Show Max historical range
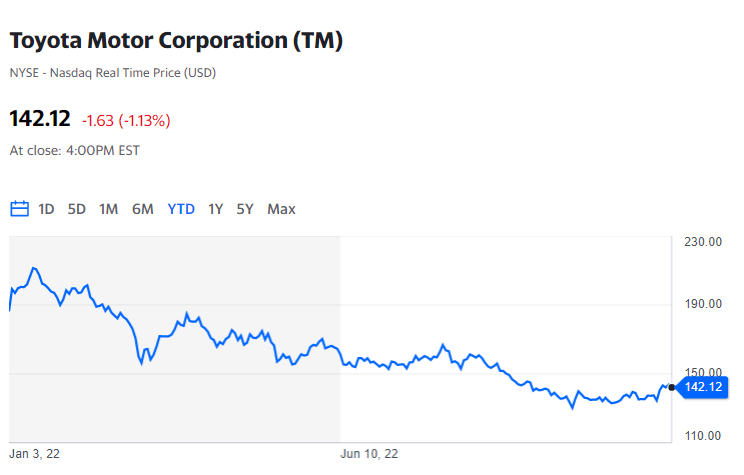This screenshot has height=475, width=744. pyautogui.click(x=281, y=209)
